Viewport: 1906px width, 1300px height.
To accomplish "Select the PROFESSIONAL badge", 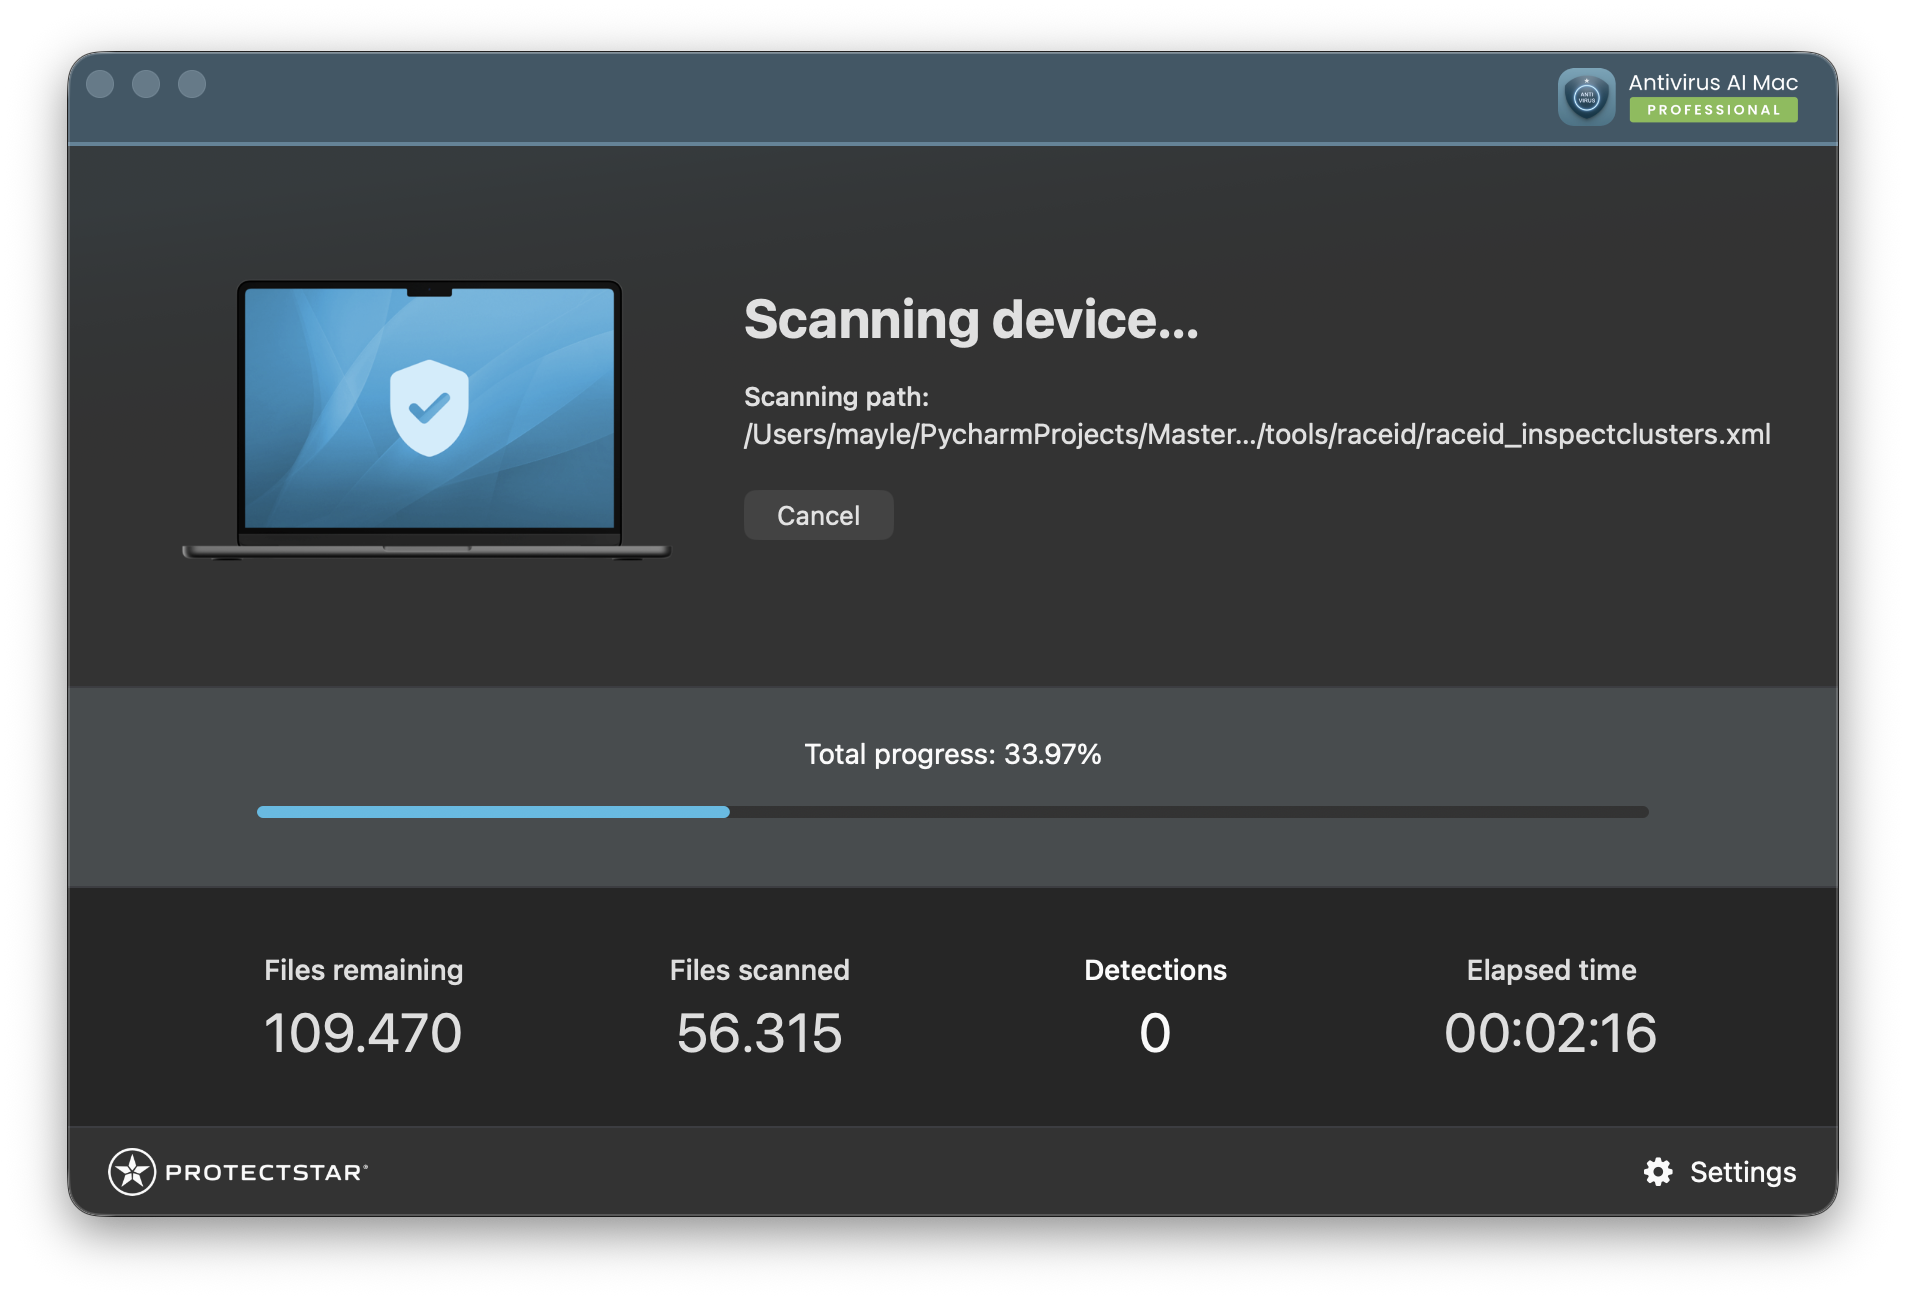I will point(1714,110).
